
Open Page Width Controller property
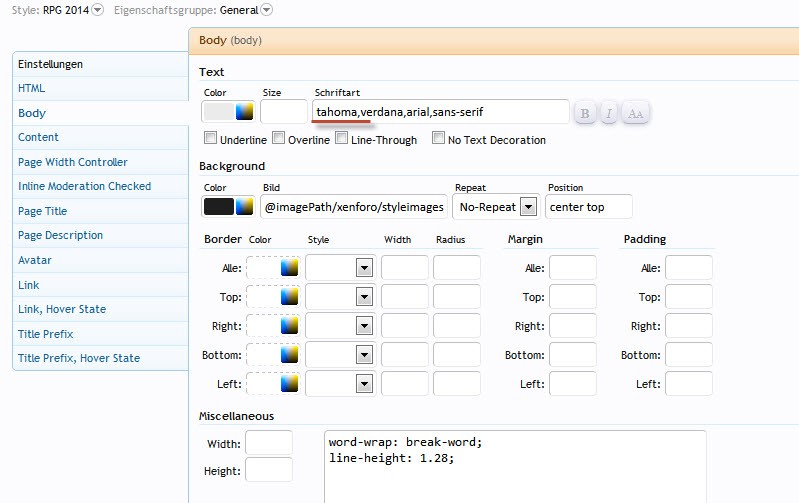click(x=100, y=162)
